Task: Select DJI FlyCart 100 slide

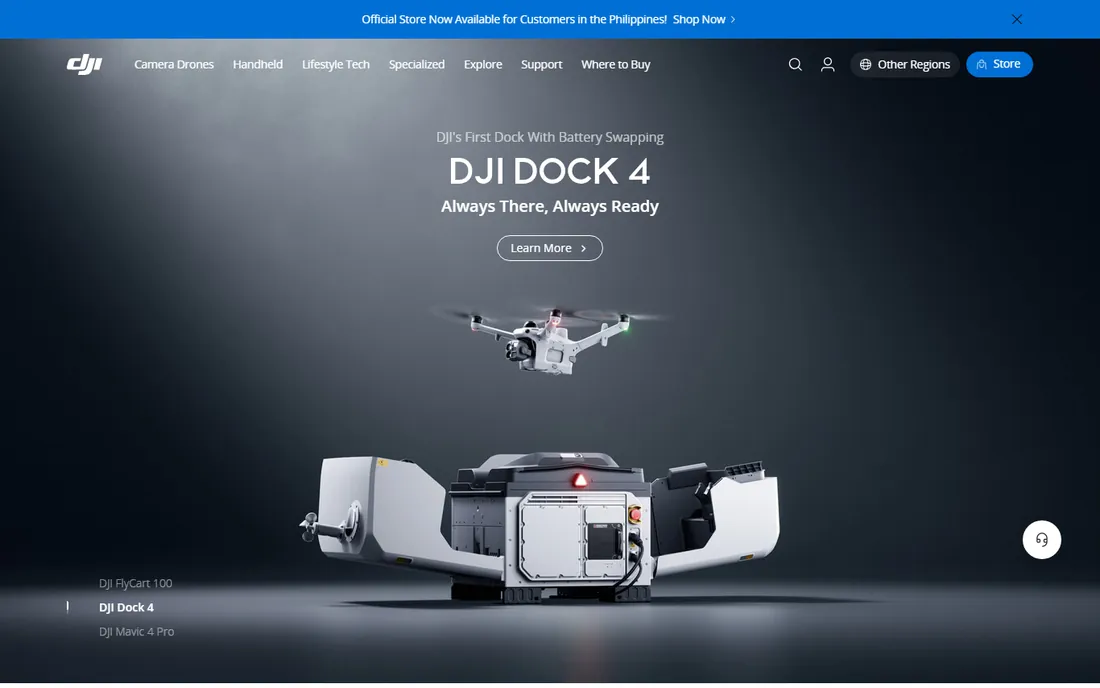Action: coord(135,584)
